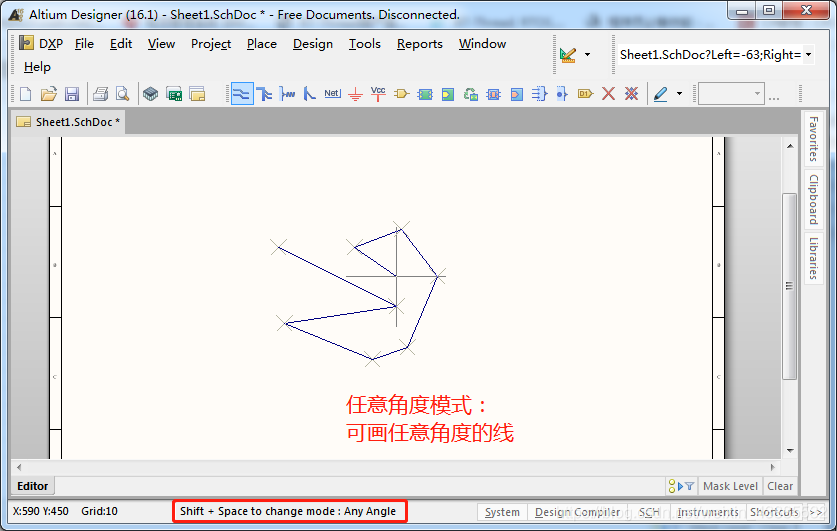Open the Favorites side panel
837x531 pixels.
point(814,138)
